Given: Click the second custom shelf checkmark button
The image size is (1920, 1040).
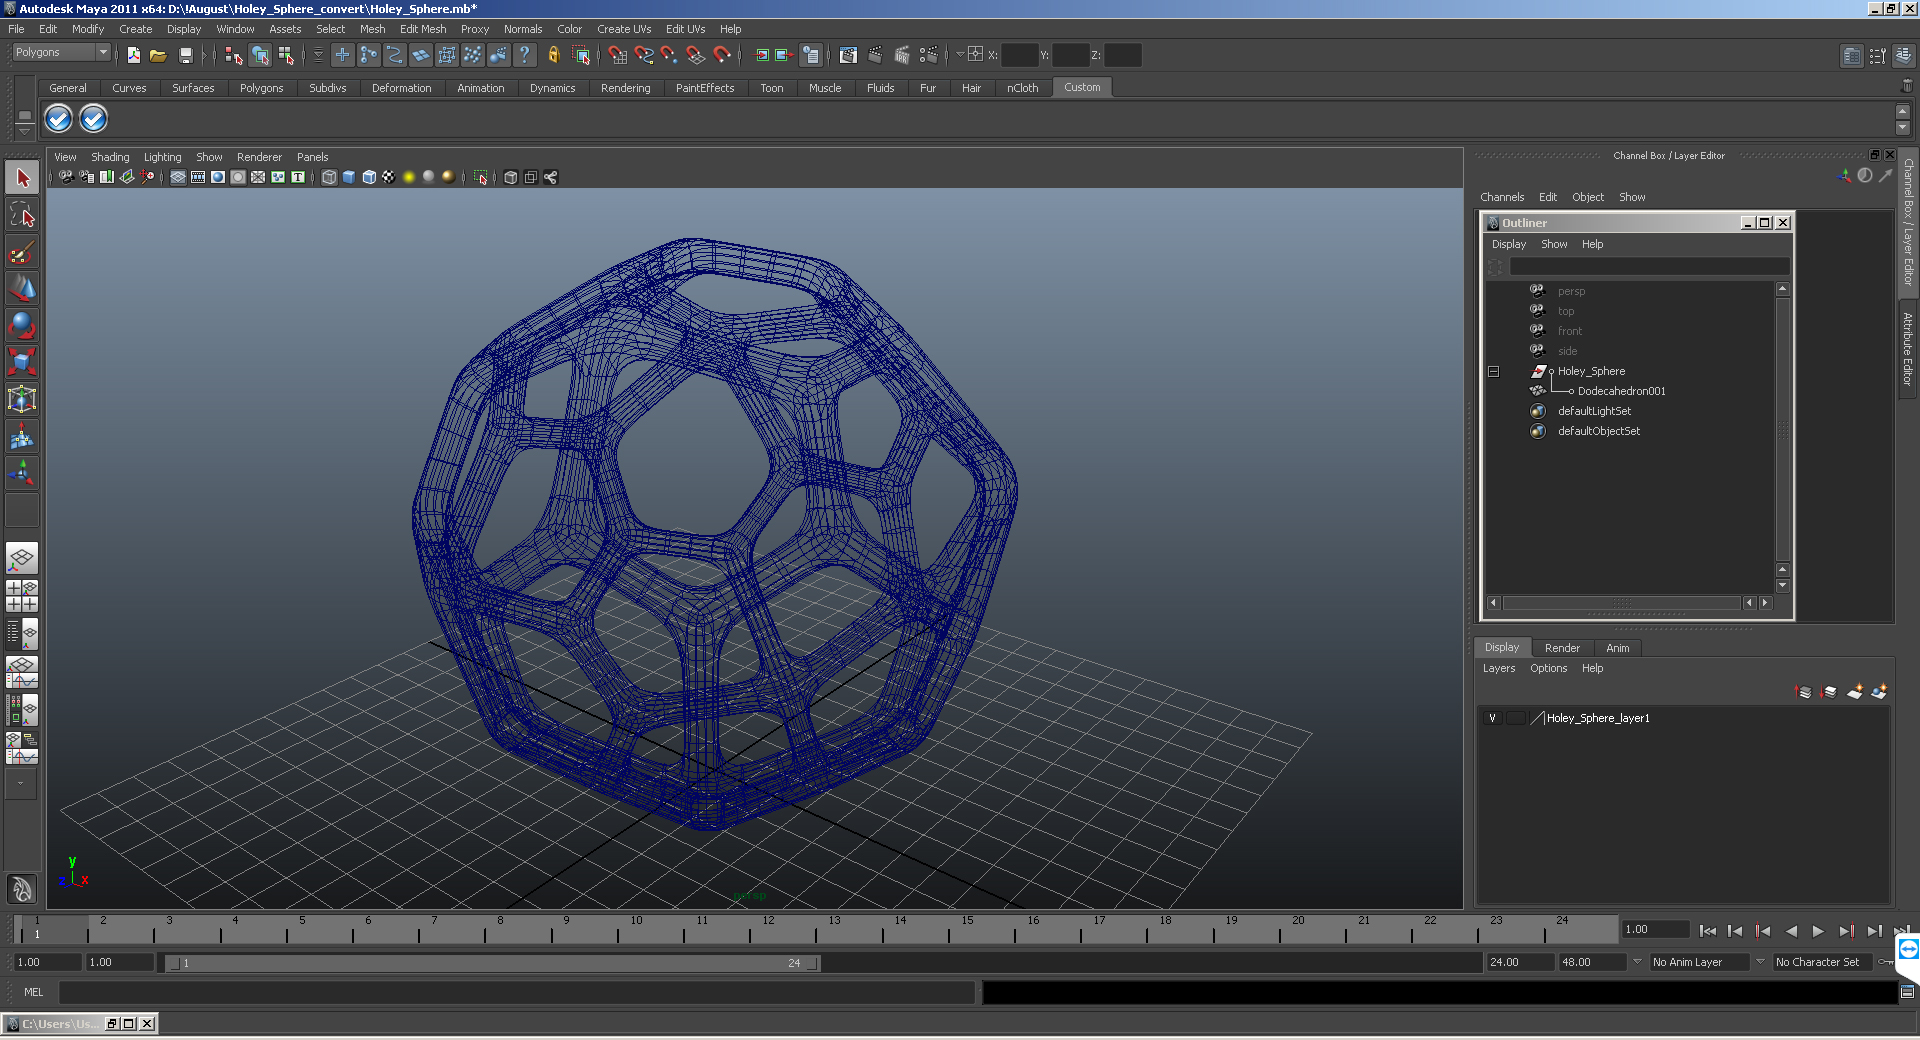Looking at the screenshot, I should tap(93, 119).
